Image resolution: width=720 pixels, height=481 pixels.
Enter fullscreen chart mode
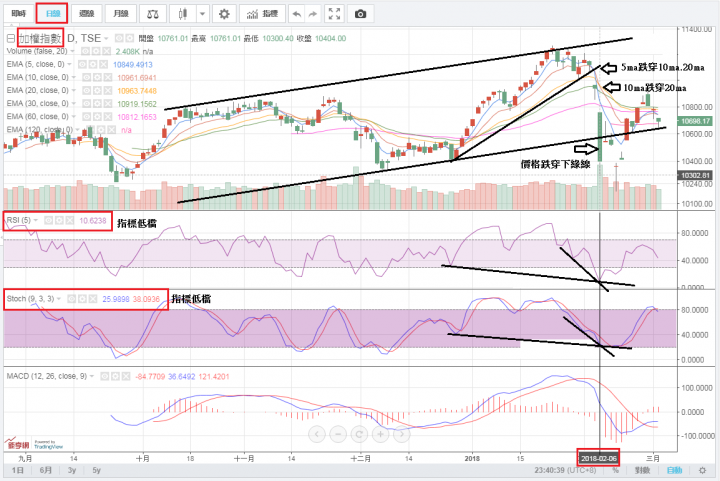[334, 14]
